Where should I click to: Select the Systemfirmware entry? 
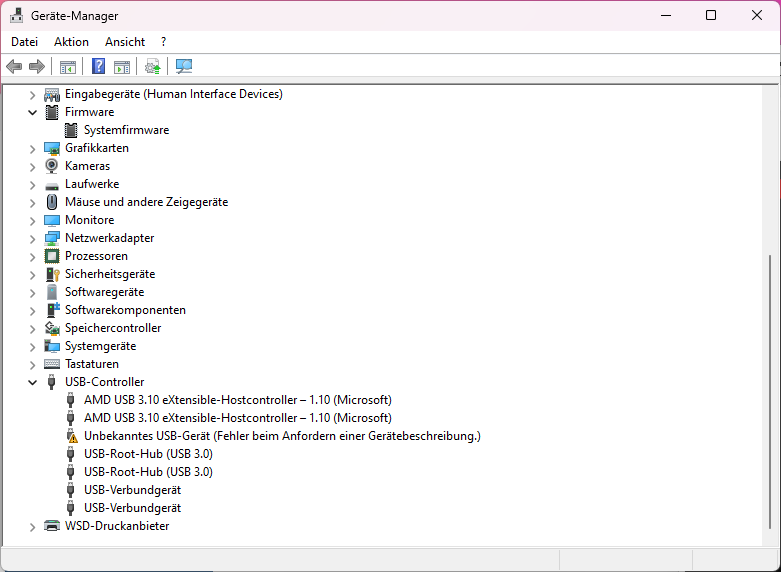pyautogui.click(x=127, y=130)
